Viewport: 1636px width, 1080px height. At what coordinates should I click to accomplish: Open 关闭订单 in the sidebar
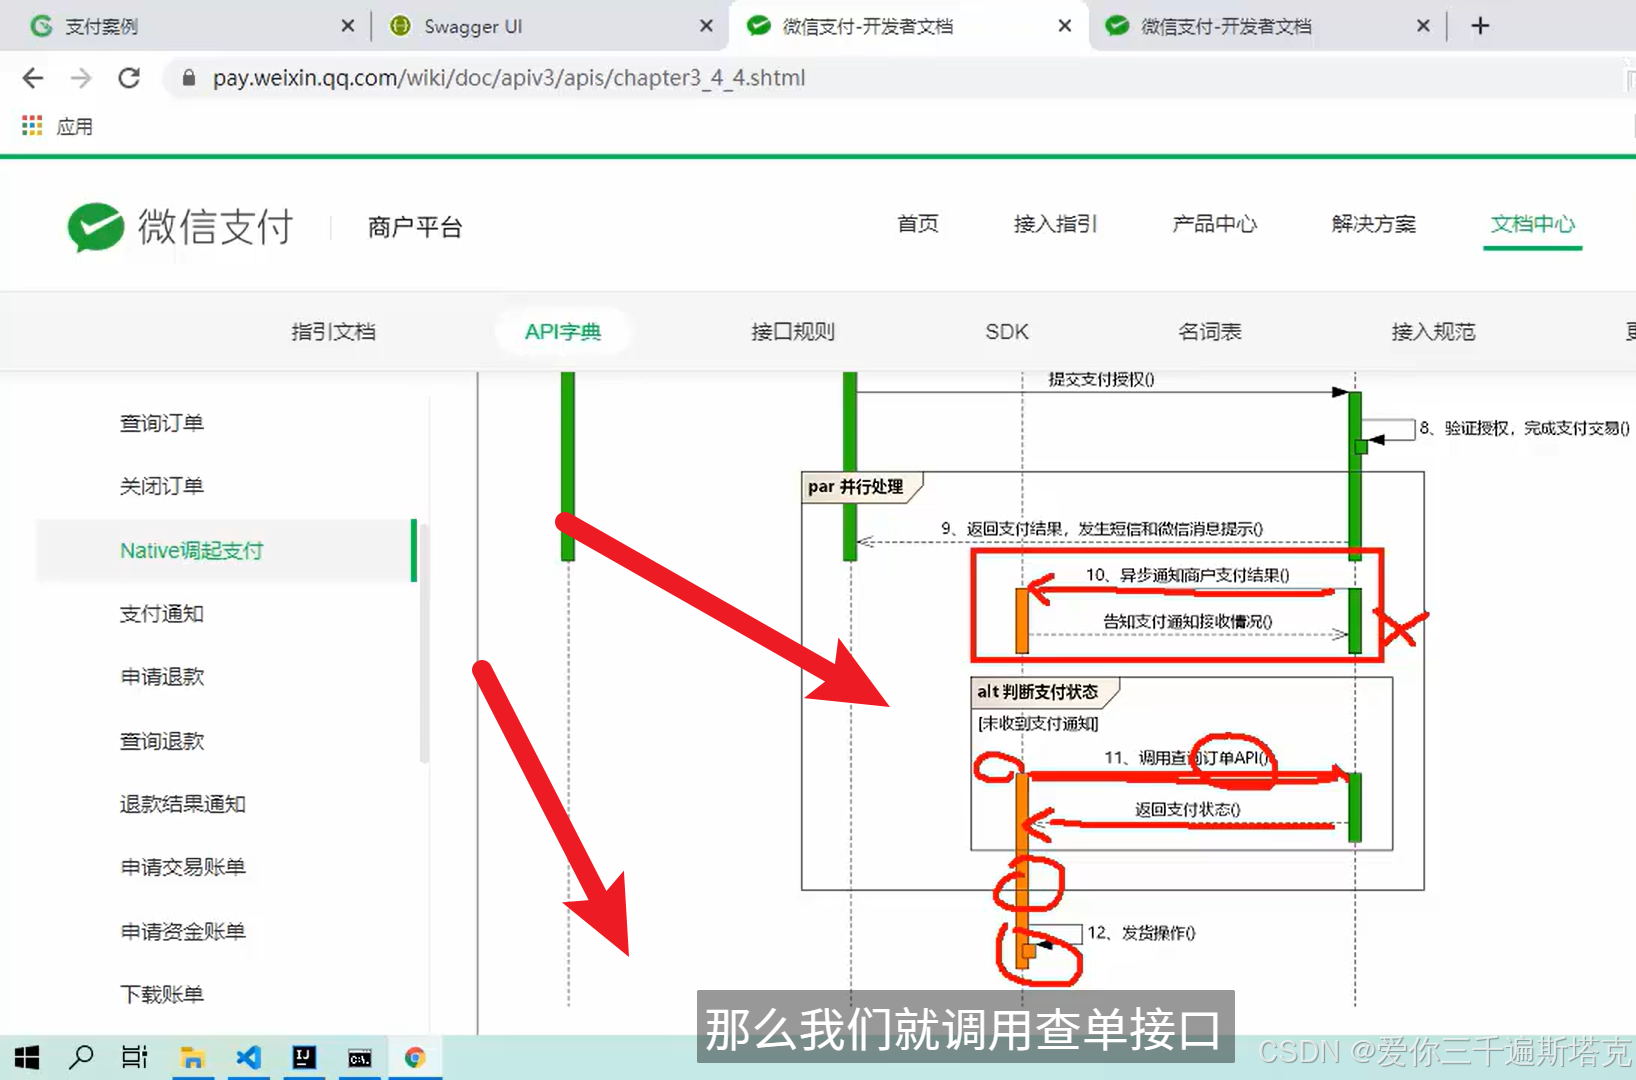[x=162, y=486]
